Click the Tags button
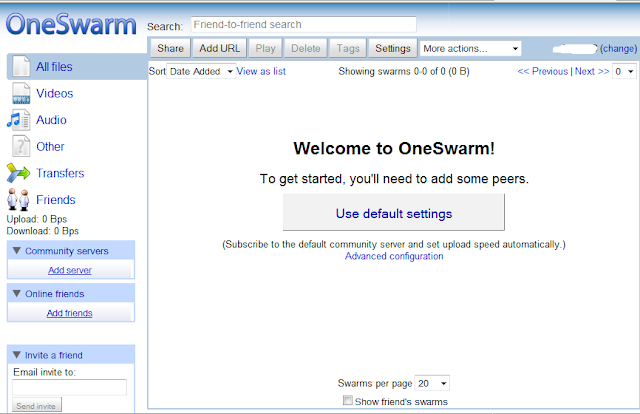The image size is (640, 414). point(348,49)
